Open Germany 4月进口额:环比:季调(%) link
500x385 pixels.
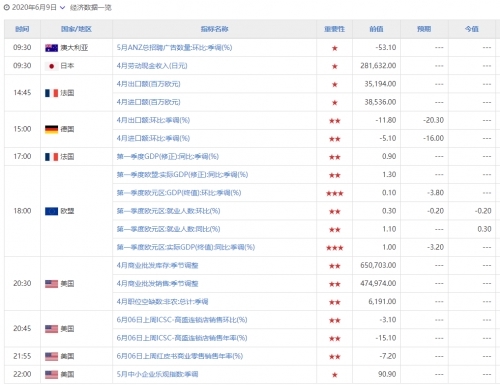pyautogui.click(x=153, y=138)
